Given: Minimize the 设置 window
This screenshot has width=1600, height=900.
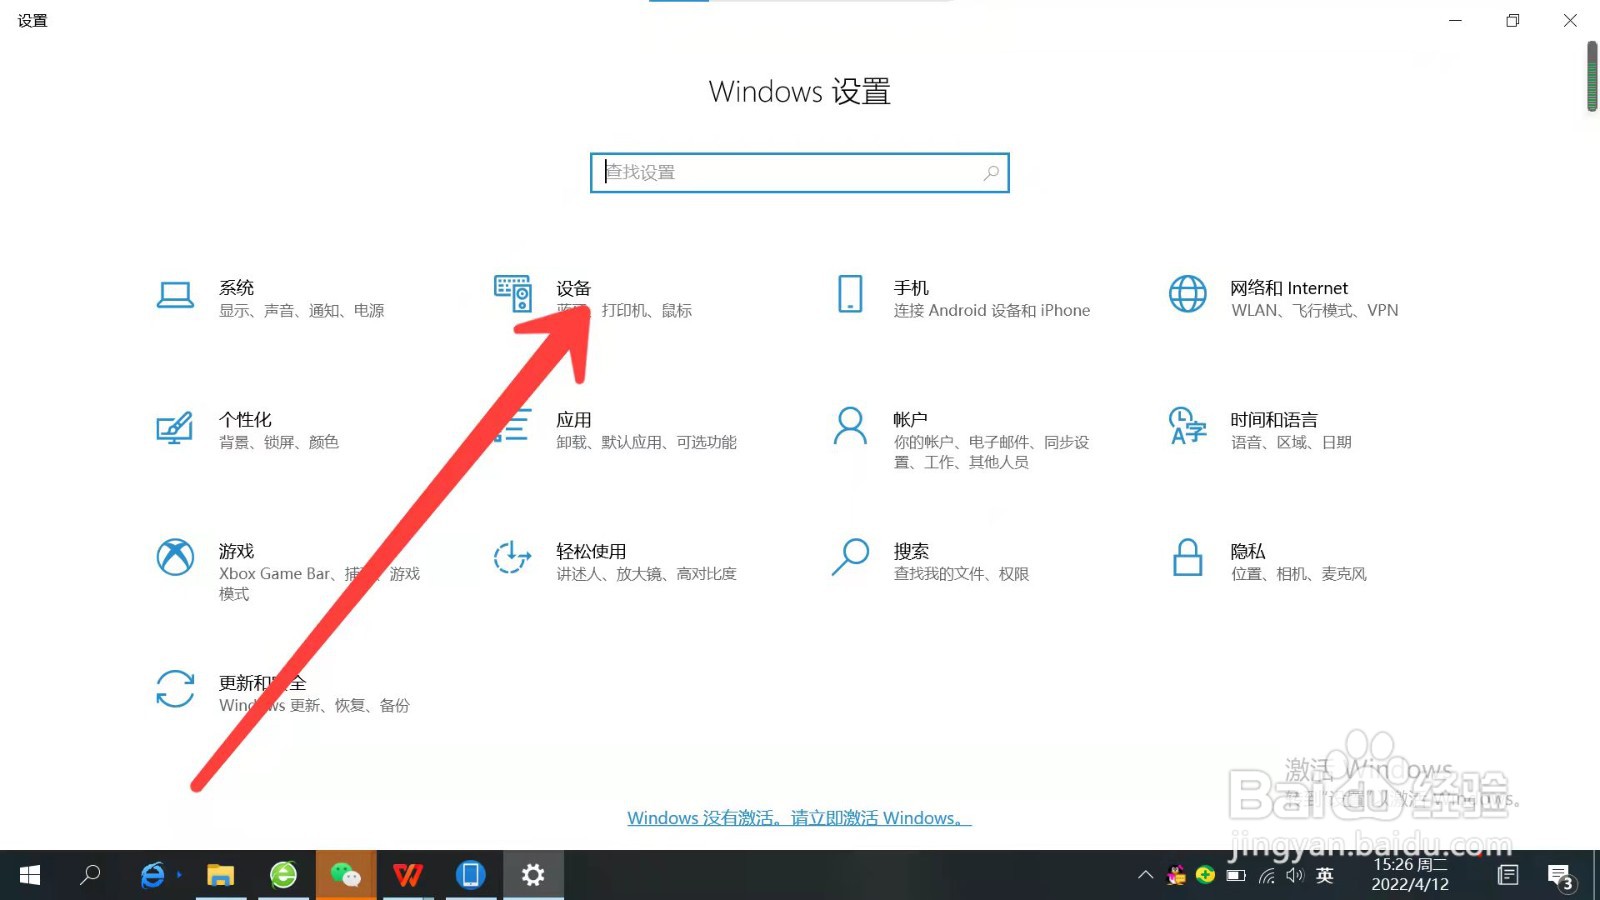Looking at the screenshot, I should 1455,20.
